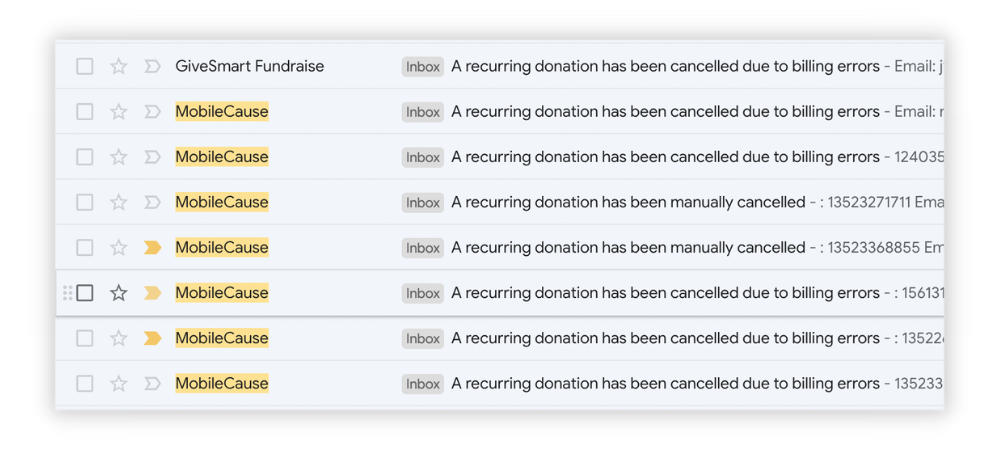The image size is (1000, 450).
Task: Click highlighted MobileCause sender on row 135233
Action: (x=222, y=384)
